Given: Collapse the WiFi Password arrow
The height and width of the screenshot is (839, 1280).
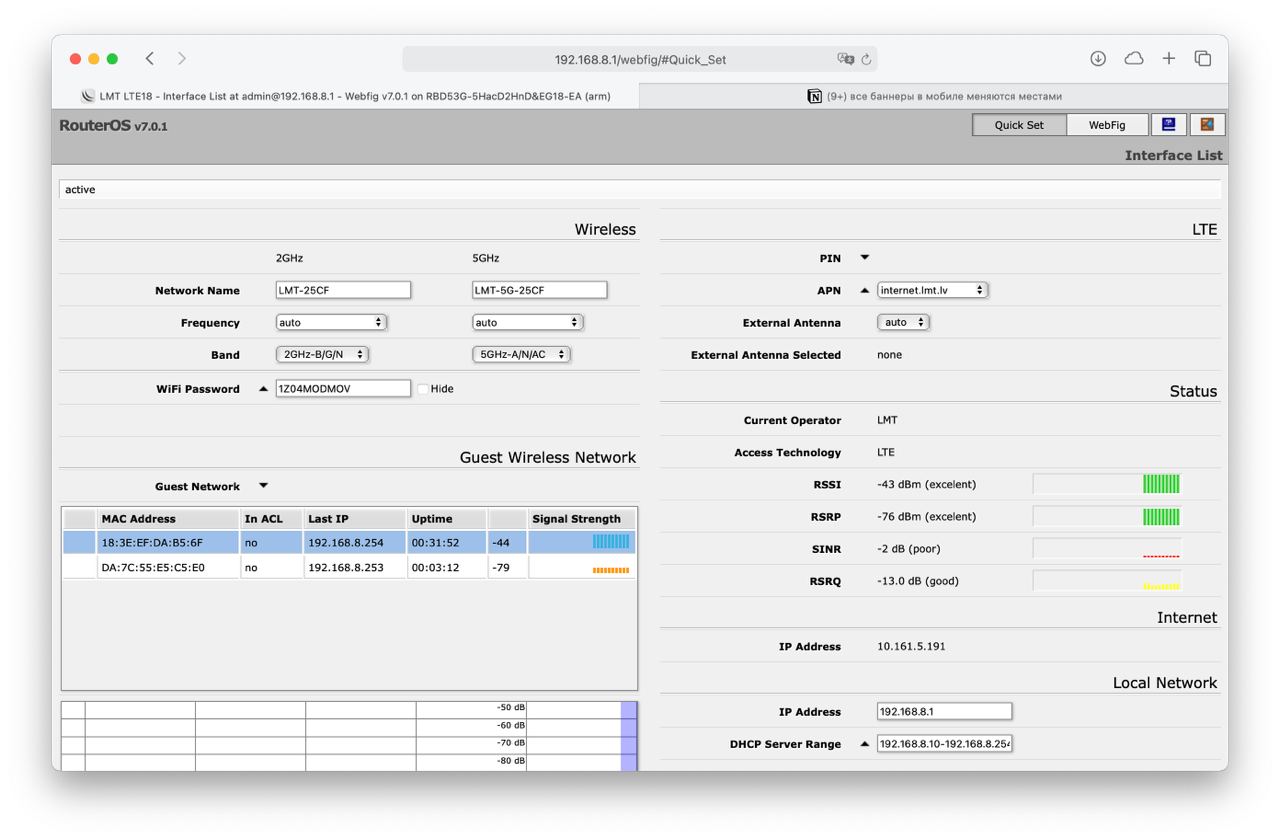Looking at the screenshot, I should pos(263,389).
